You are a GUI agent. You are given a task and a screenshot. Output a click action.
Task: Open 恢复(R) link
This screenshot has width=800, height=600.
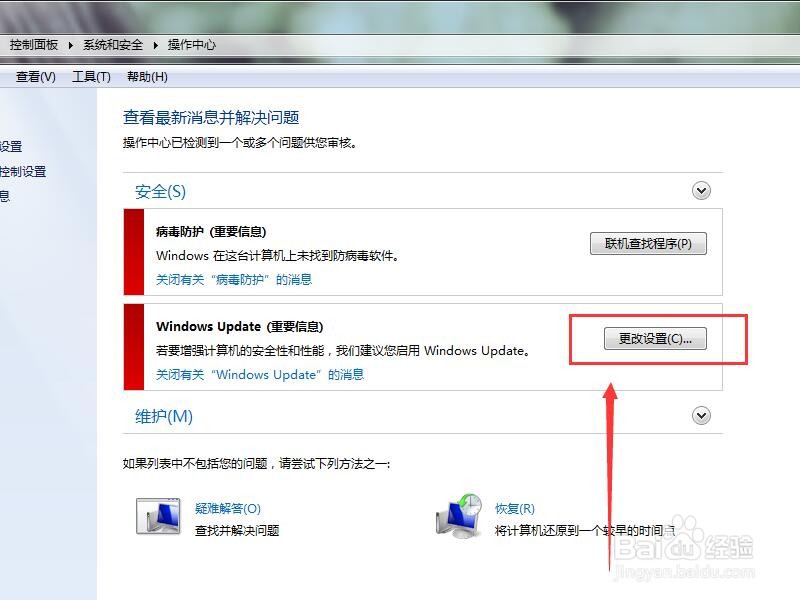514,508
